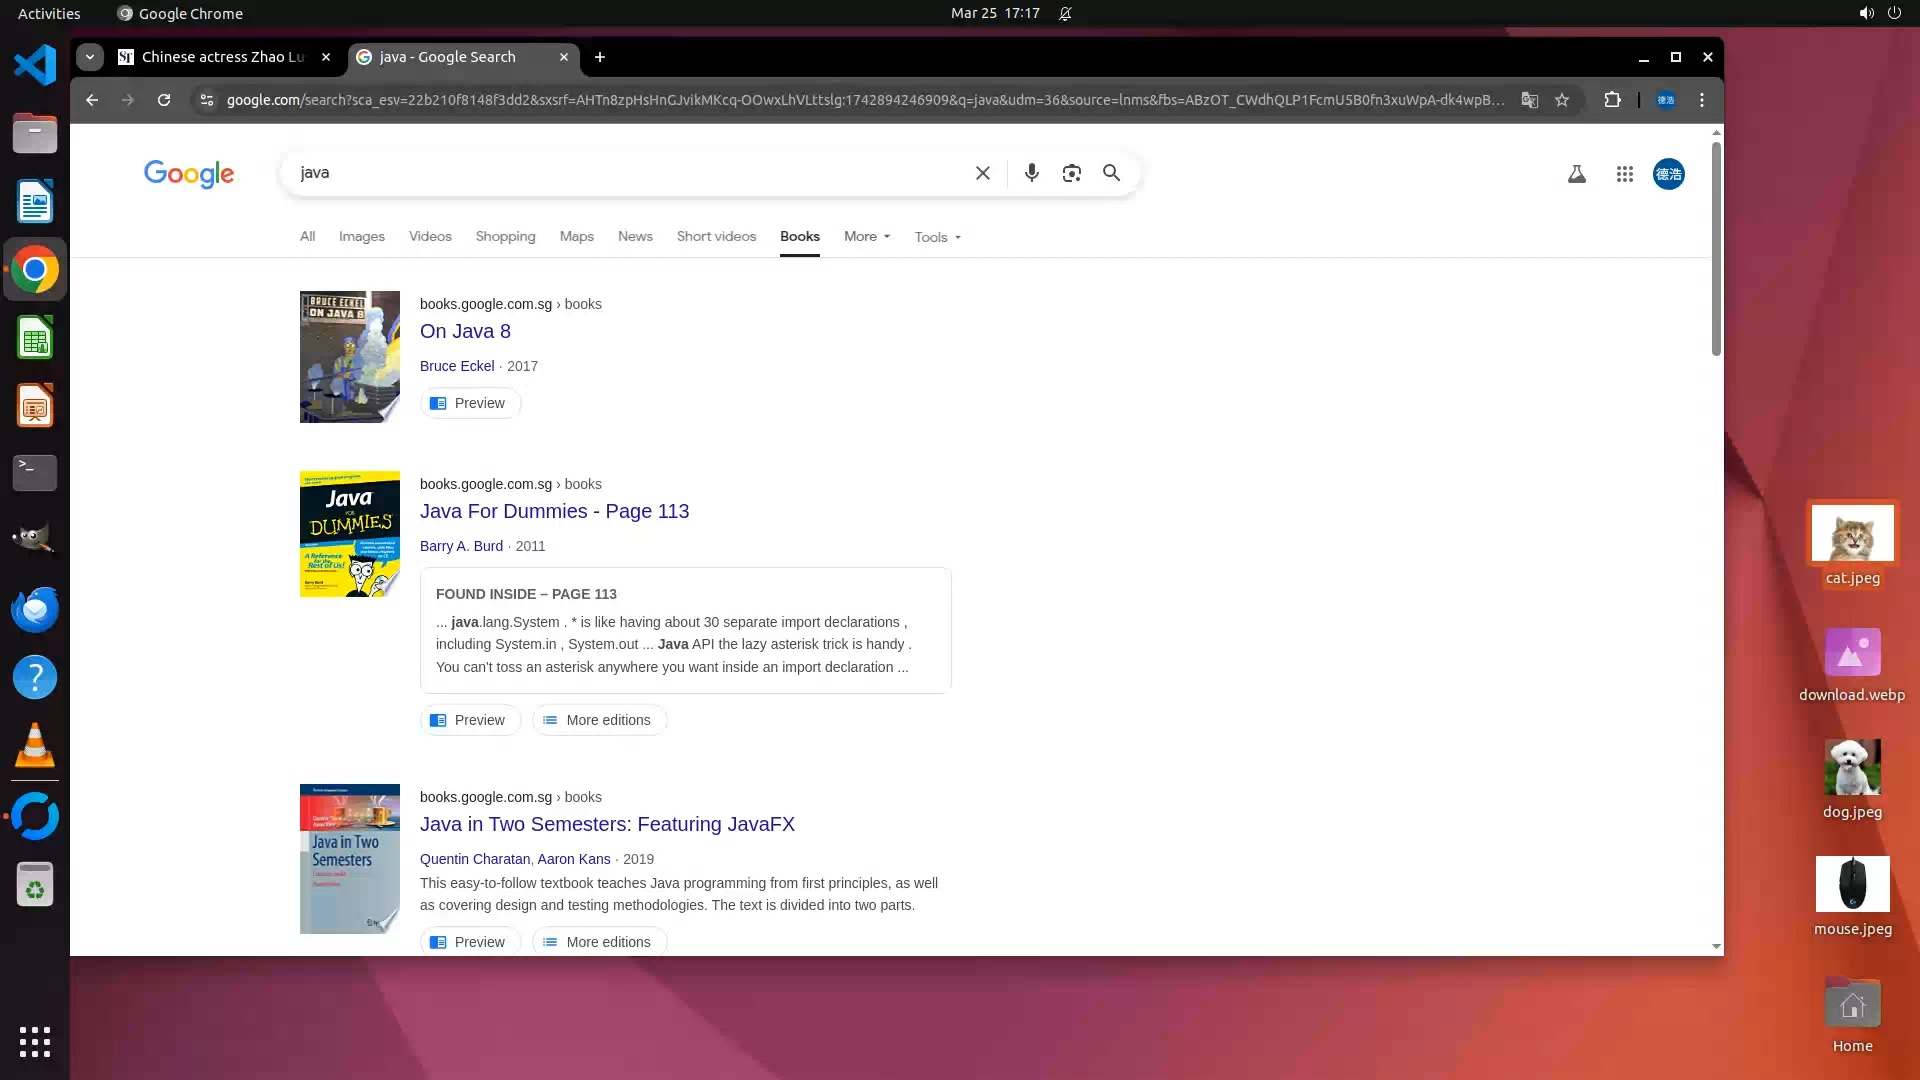Viewport: 1920px width, 1080px height.
Task: Open Chrome extensions puzzle icon
Action: (1612, 100)
